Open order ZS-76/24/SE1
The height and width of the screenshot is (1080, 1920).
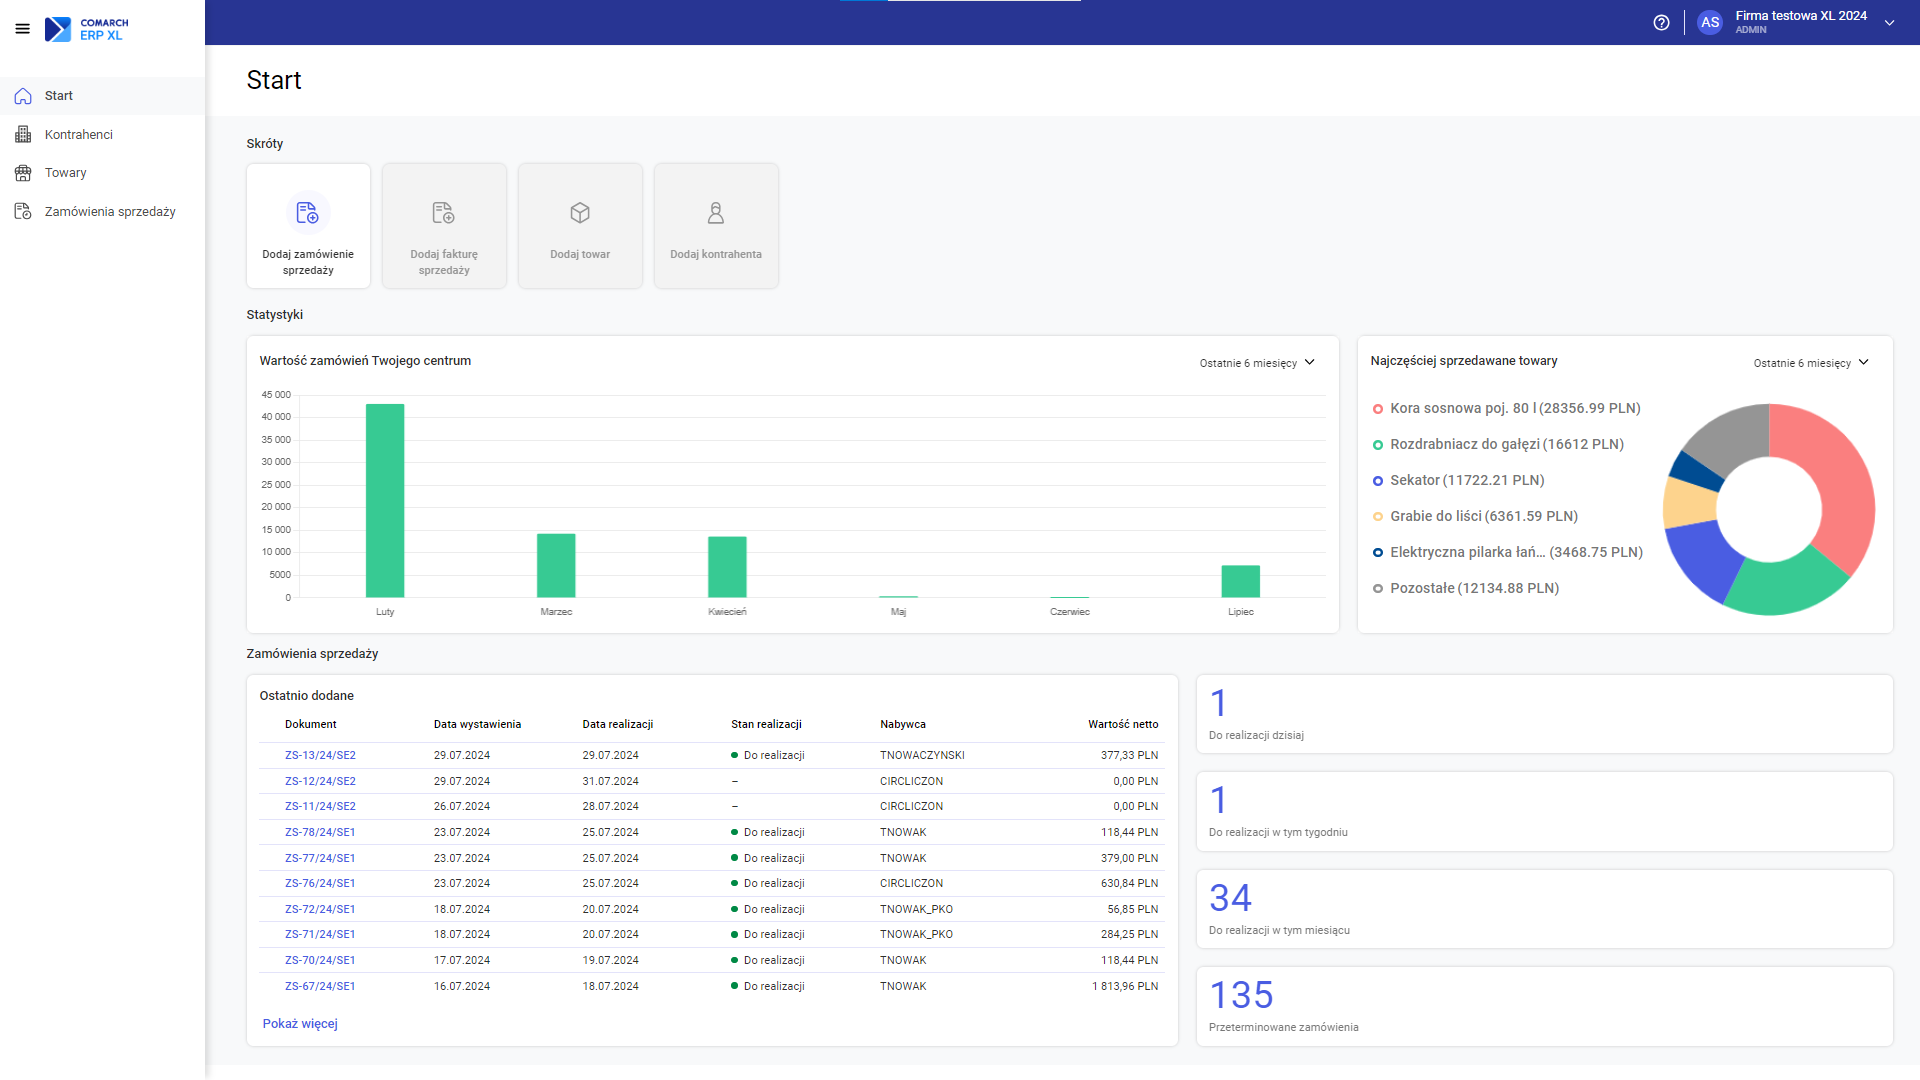pyautogui.click(x=320, y=884)
